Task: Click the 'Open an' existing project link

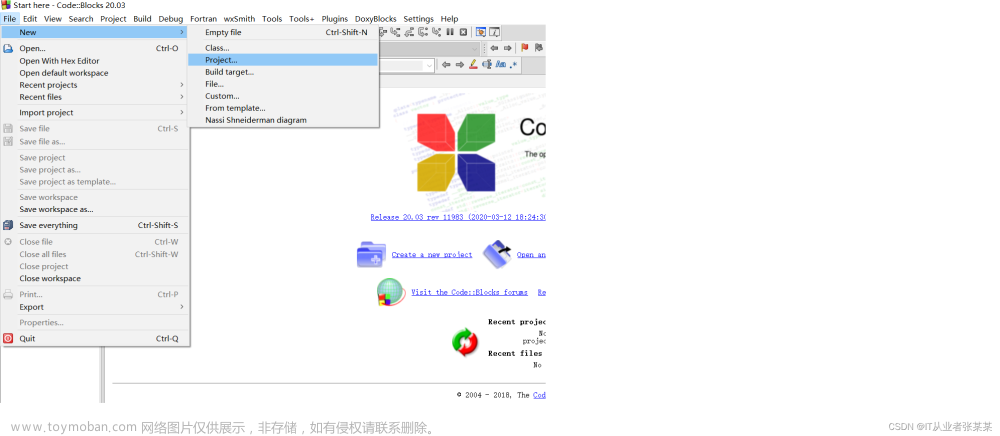Action: click(531, 254)
